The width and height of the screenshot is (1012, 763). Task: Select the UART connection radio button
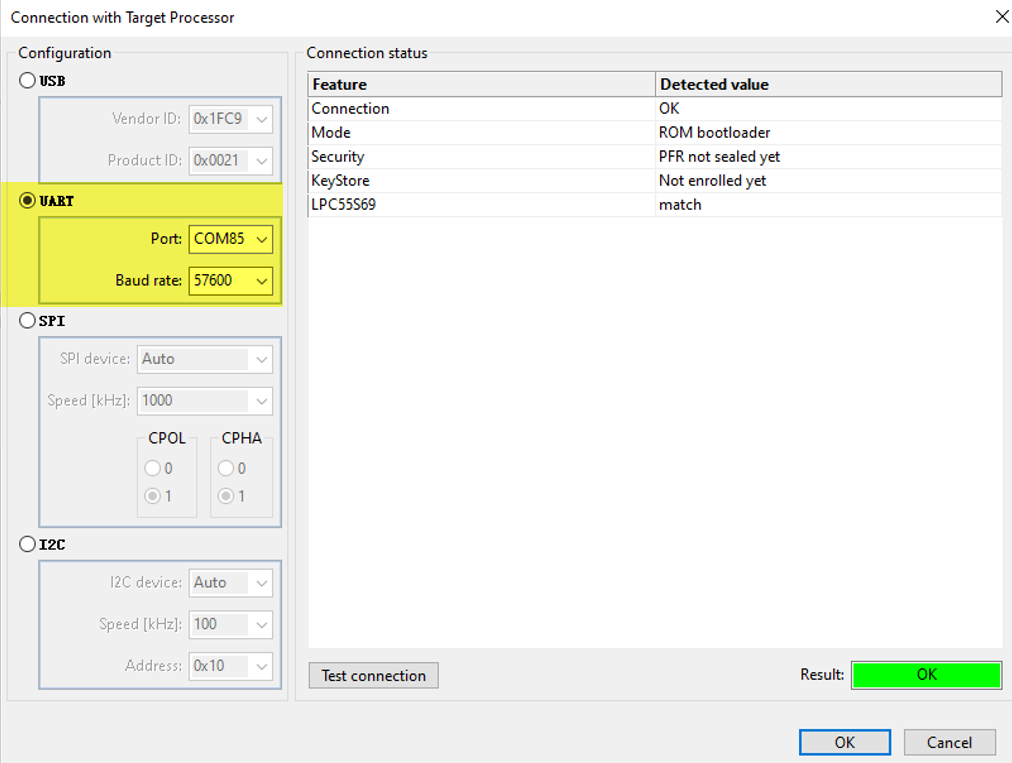click(x=27, y=201)
